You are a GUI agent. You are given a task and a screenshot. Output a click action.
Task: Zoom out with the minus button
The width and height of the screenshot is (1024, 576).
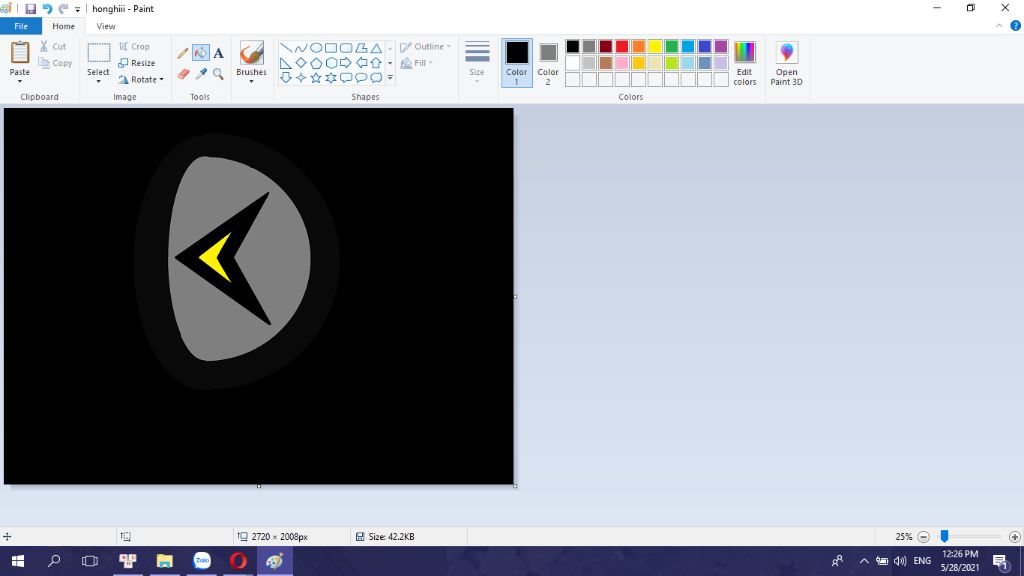pyautogui.click(x=923, y=537)
